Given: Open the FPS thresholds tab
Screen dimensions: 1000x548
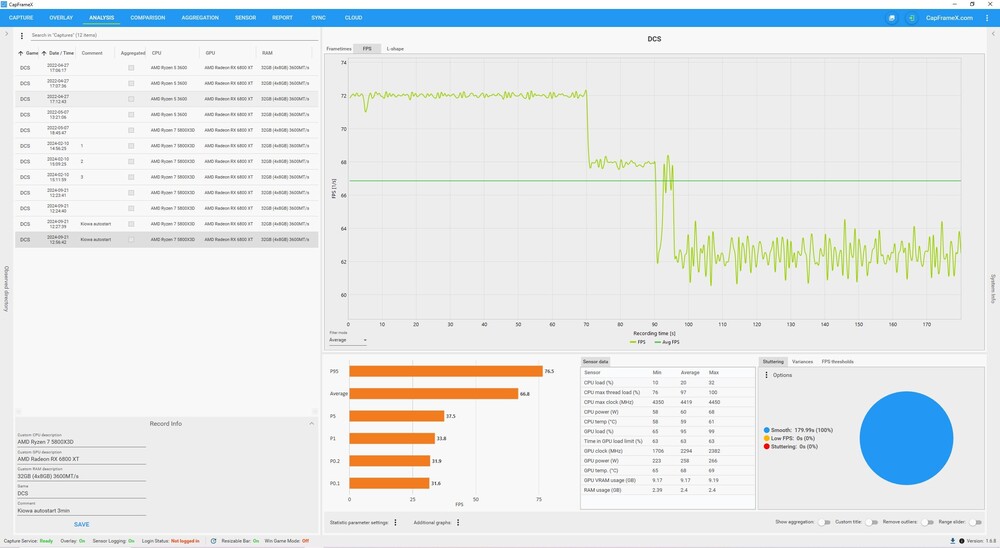Looking at the screenshot, I should tap(837, 362).
